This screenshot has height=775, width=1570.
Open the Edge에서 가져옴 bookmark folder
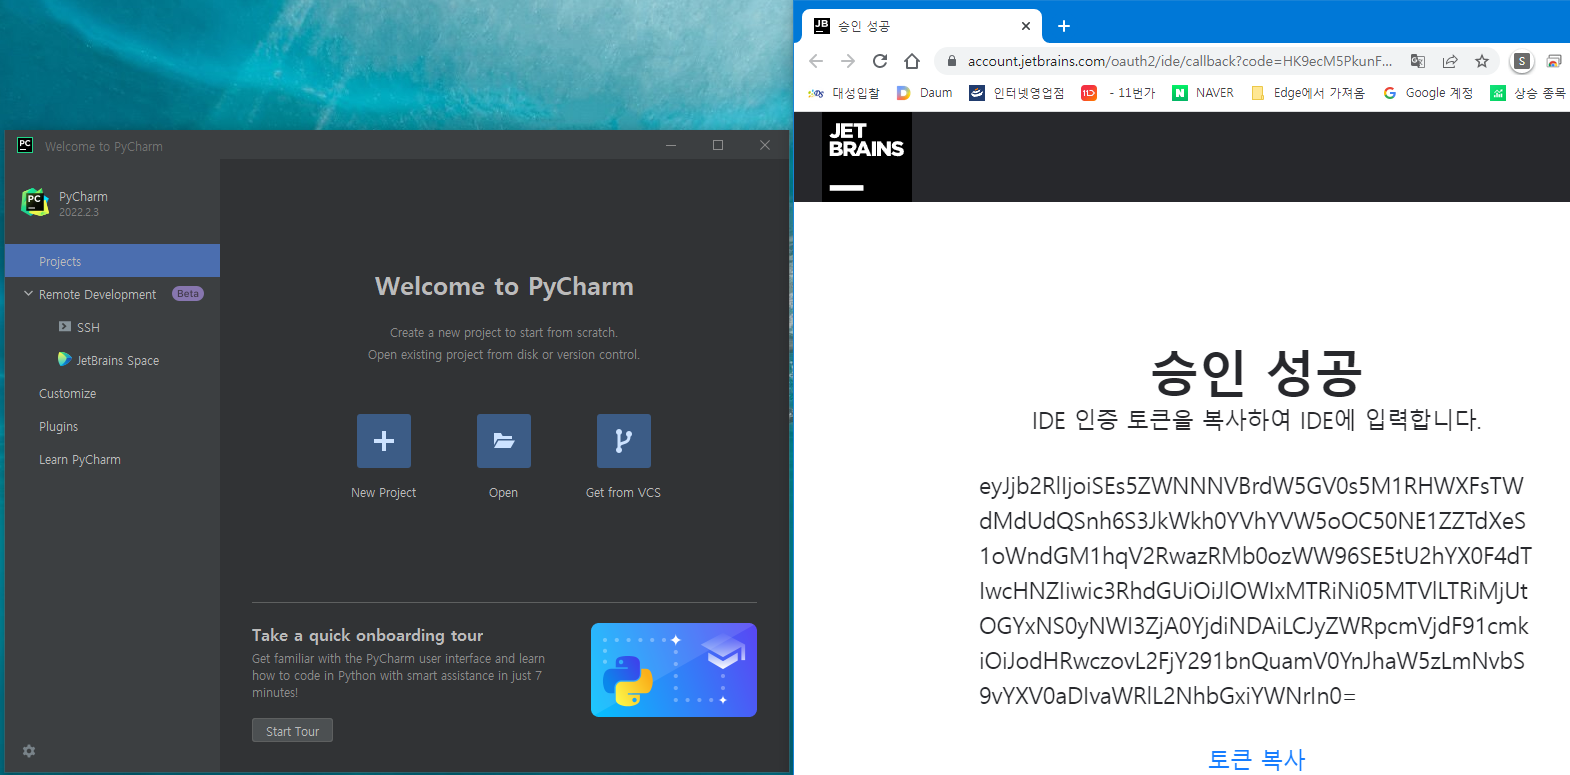pos(1308,93)
